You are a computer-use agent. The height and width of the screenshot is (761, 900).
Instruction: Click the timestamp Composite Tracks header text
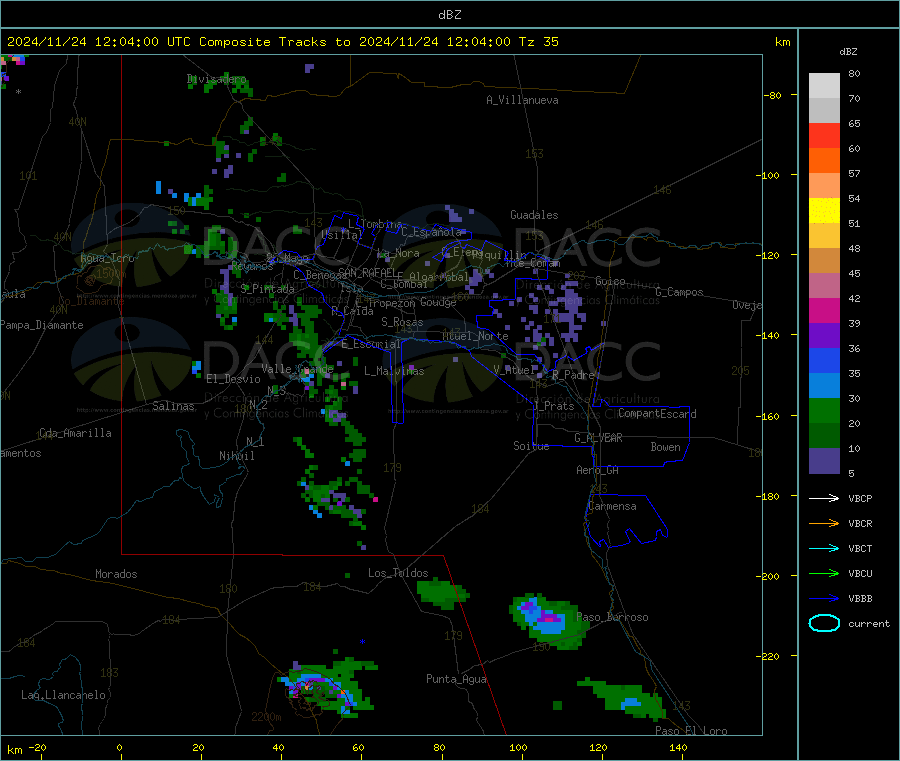282,41
